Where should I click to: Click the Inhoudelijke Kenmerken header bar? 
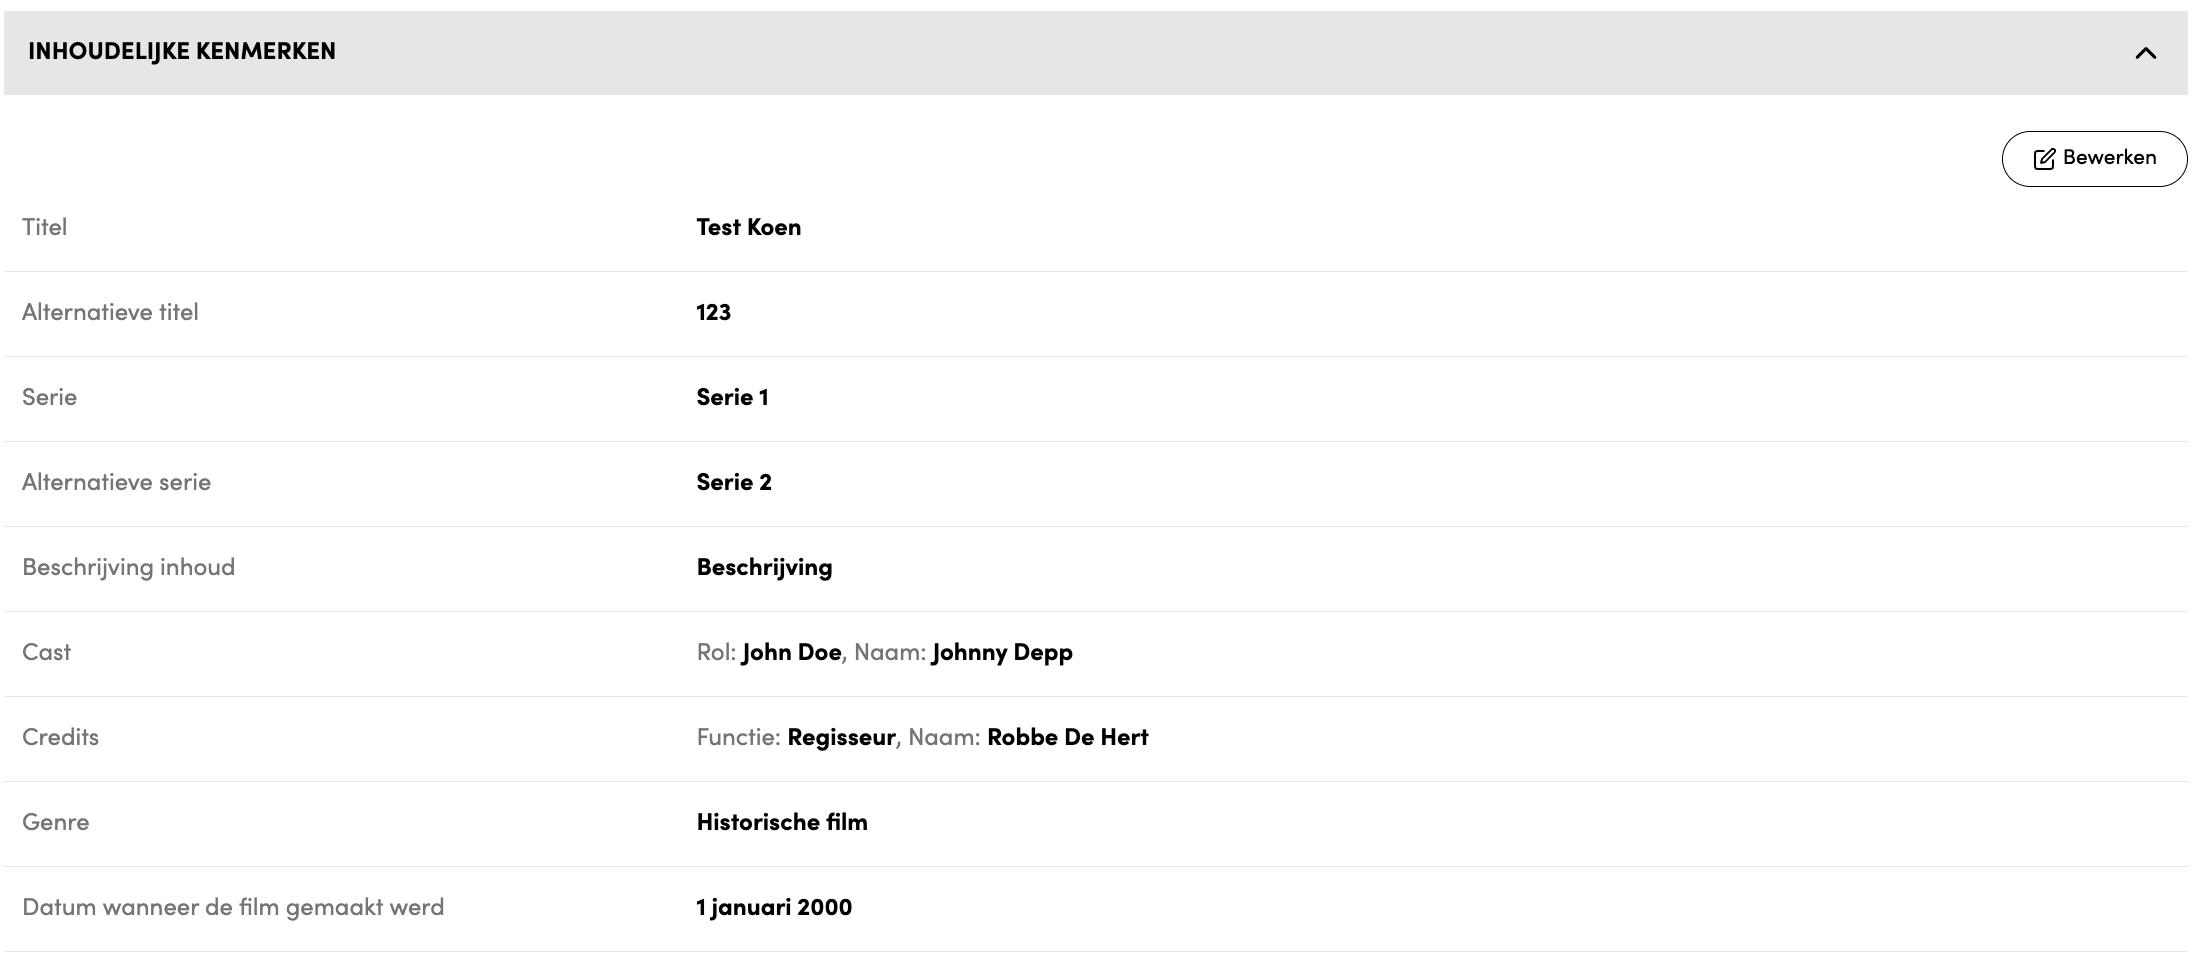click(x=1000, y=52)
